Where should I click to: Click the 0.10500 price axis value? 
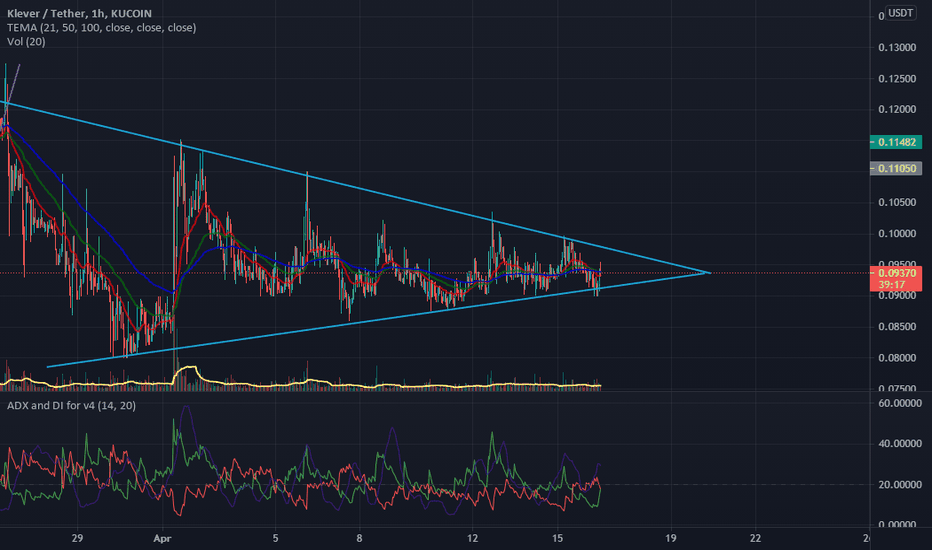pos(897,203)
